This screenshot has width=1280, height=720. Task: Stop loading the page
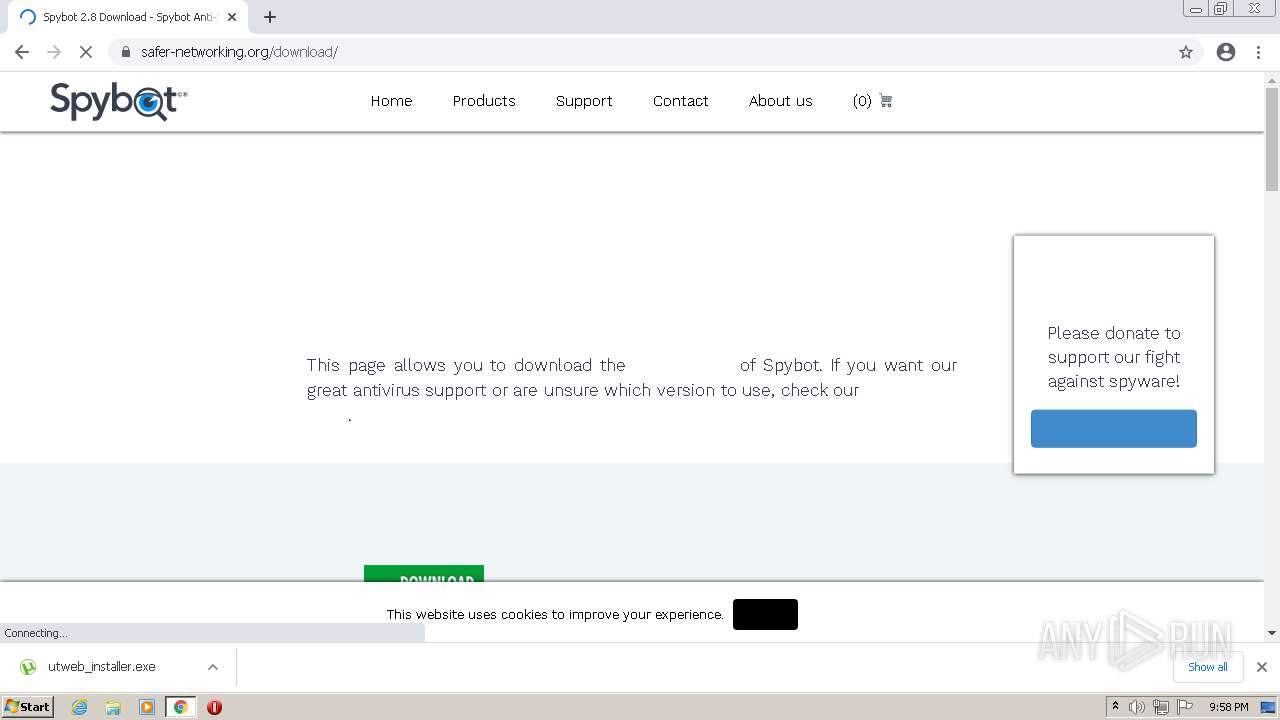click(x=86, y=52)
